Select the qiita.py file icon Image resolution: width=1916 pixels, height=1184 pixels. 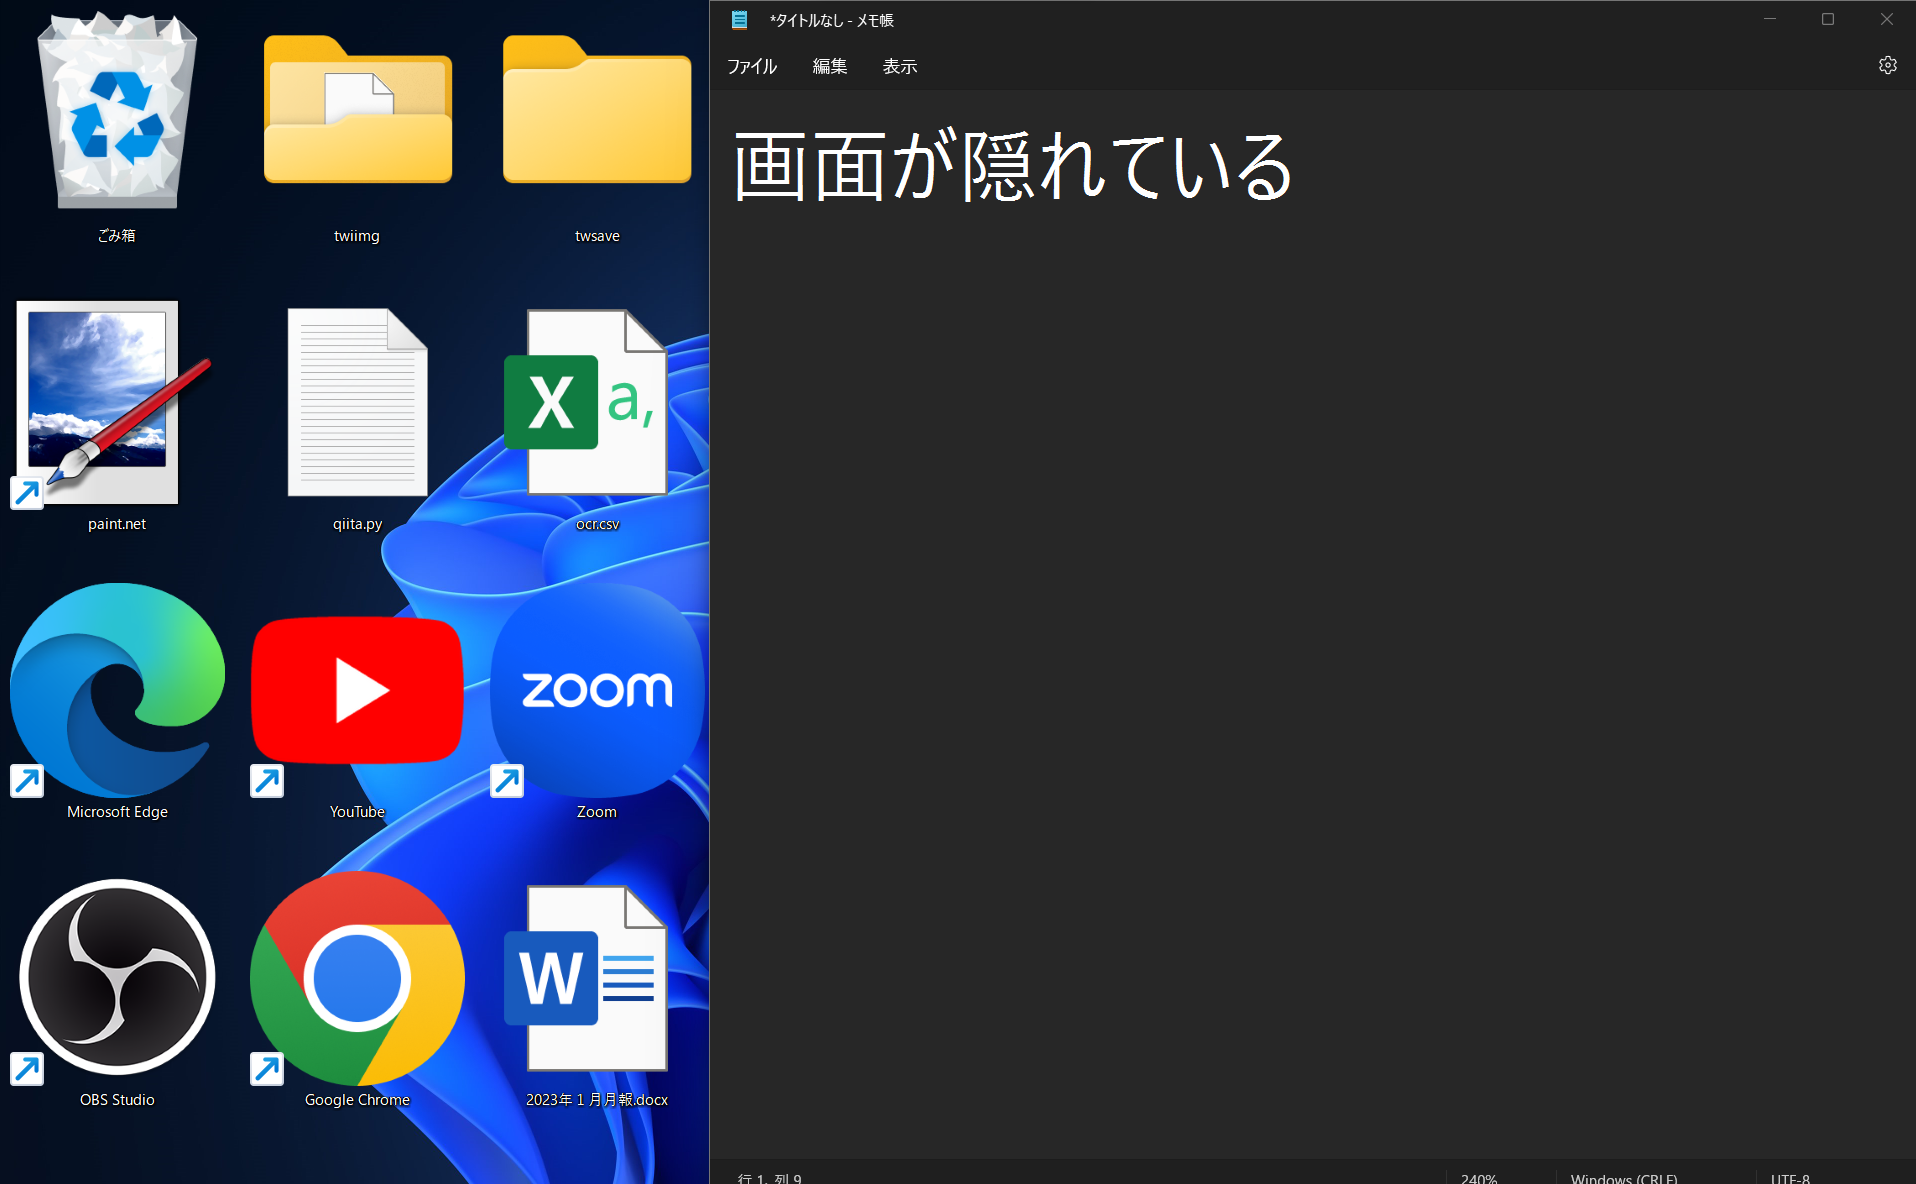[x=357, y=402]
